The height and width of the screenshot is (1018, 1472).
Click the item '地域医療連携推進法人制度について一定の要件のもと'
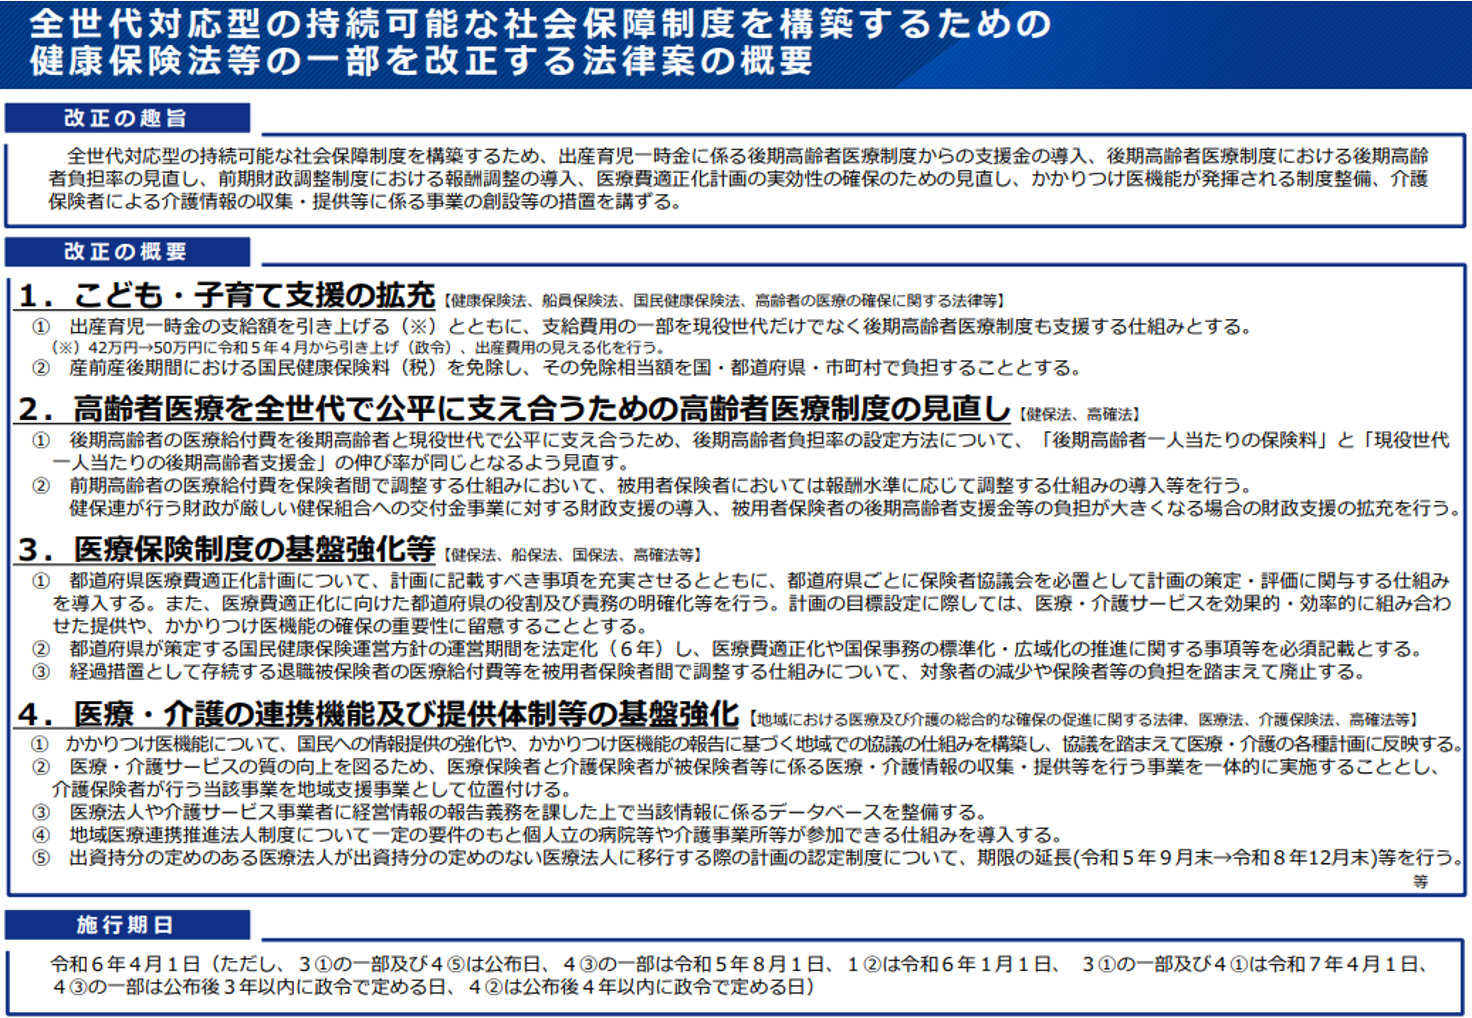point(547,835)
